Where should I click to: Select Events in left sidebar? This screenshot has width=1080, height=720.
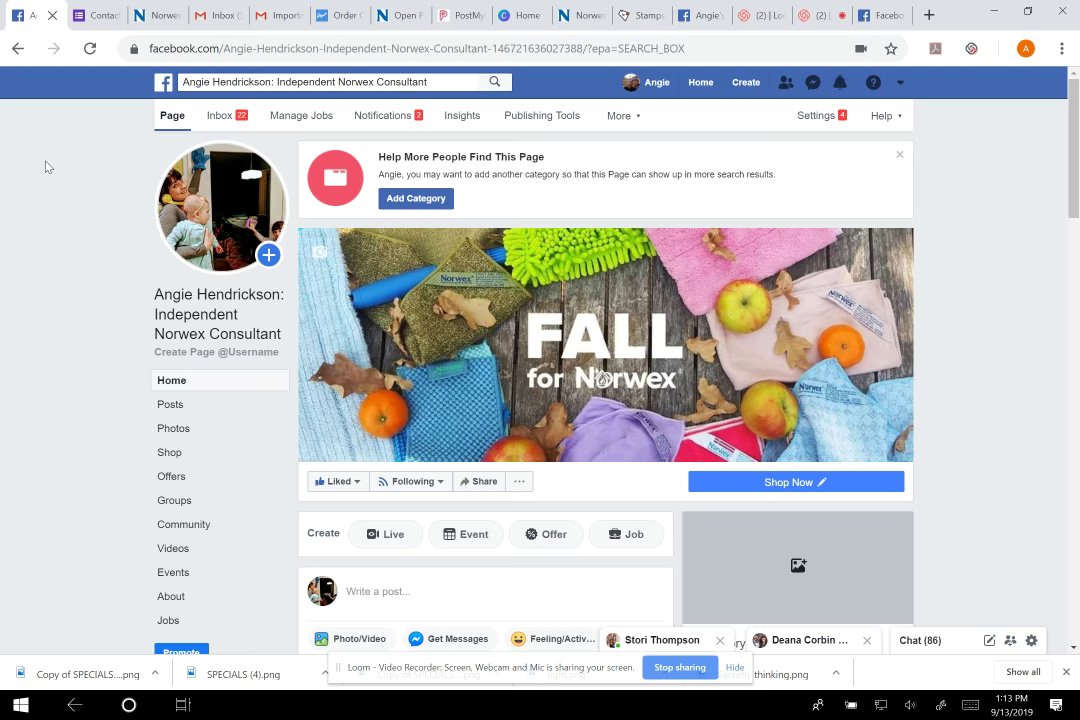[173, 573]
